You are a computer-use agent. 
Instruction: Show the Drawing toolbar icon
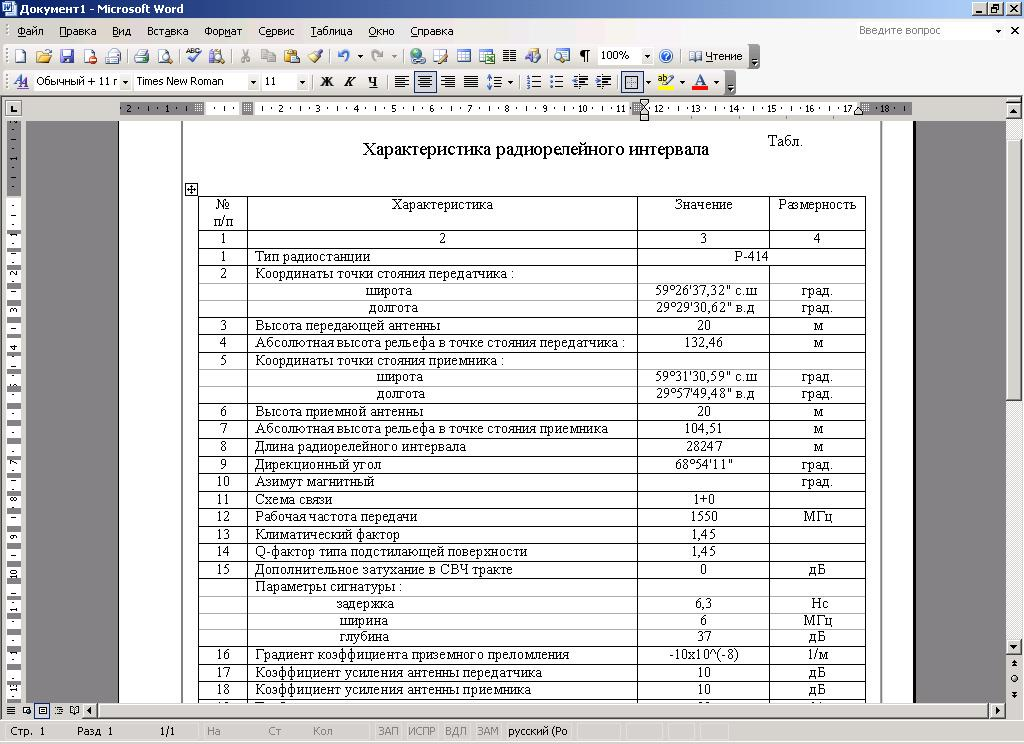coord(533,56)
